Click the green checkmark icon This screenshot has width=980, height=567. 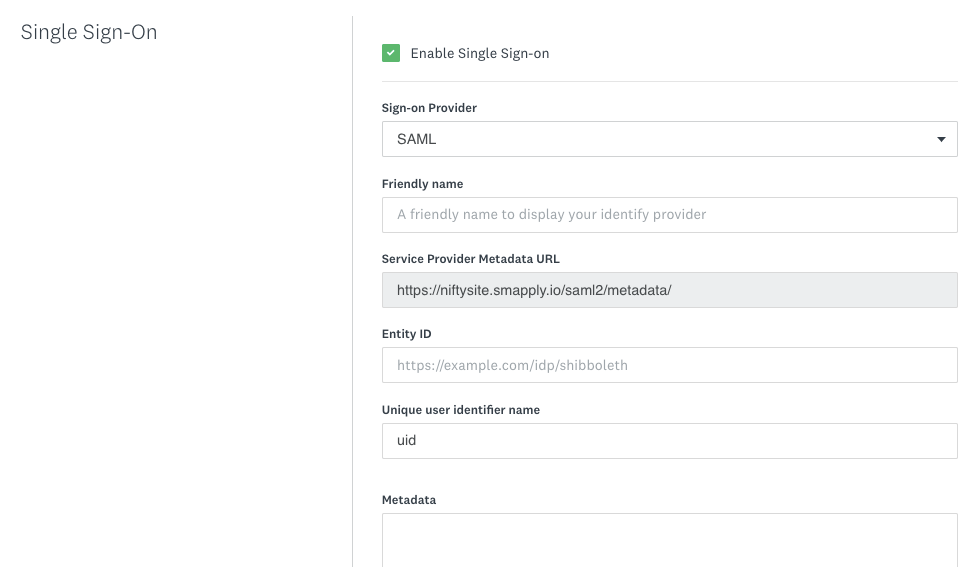[x=391, y=53]
